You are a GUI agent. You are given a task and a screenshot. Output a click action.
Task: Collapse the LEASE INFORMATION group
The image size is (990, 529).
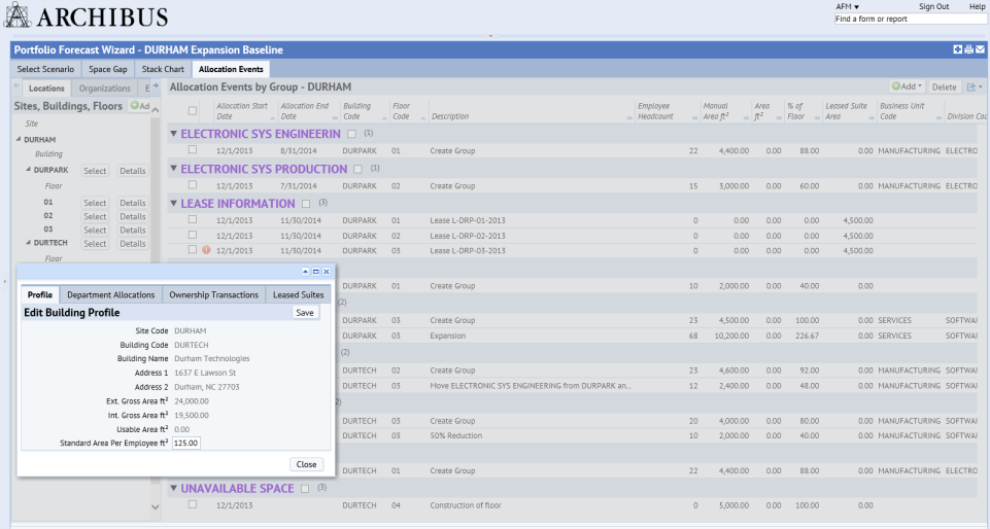[x=174, y=203]
